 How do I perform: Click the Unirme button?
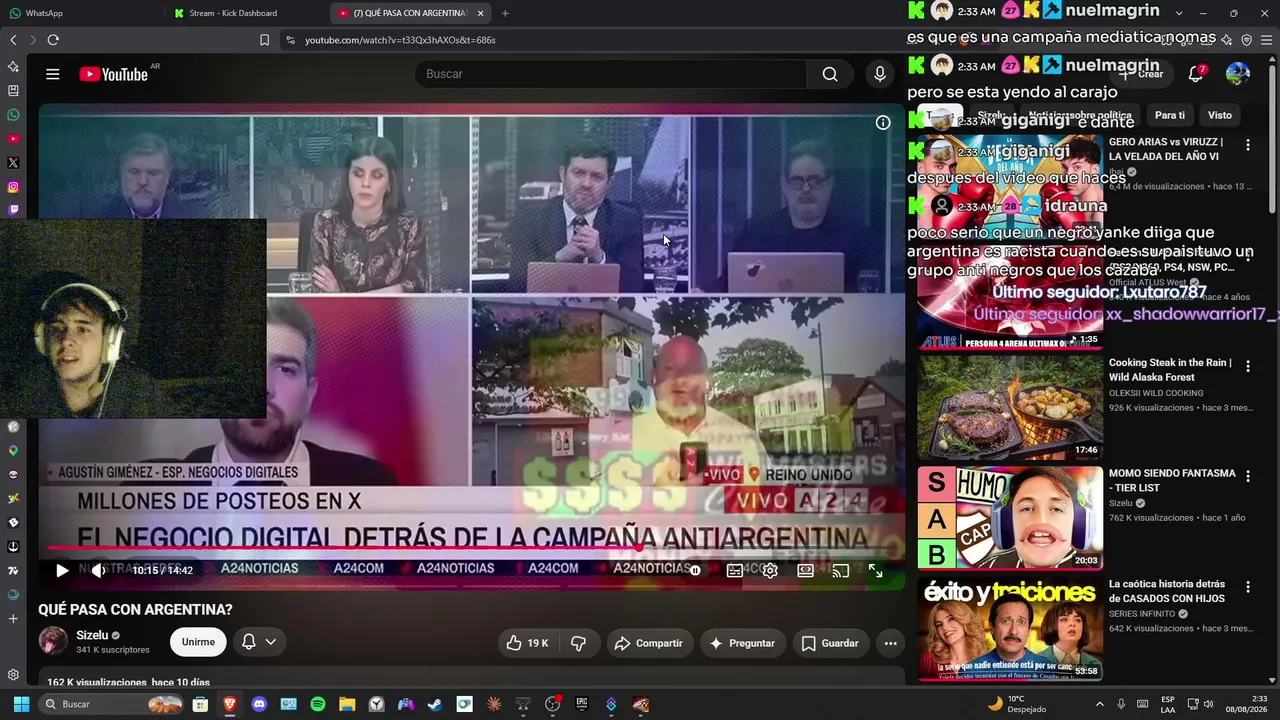198,642
